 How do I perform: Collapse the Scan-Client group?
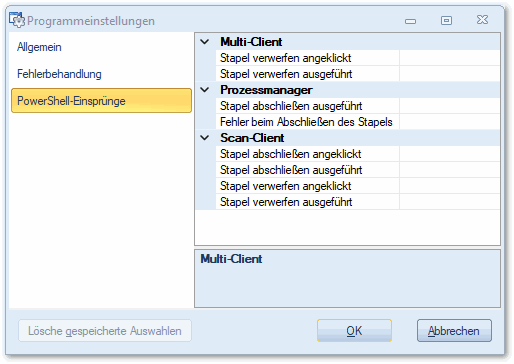[x=205, y=138]
